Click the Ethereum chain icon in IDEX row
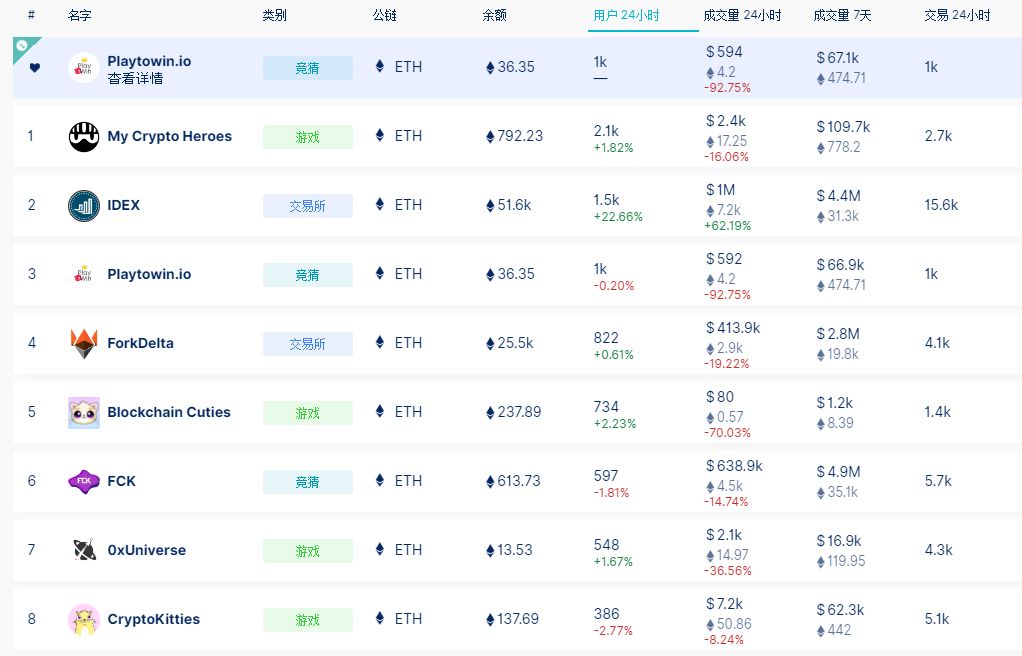Viewport: 1022px width, 656px height. pyautogui.click(x=380, y=204)
